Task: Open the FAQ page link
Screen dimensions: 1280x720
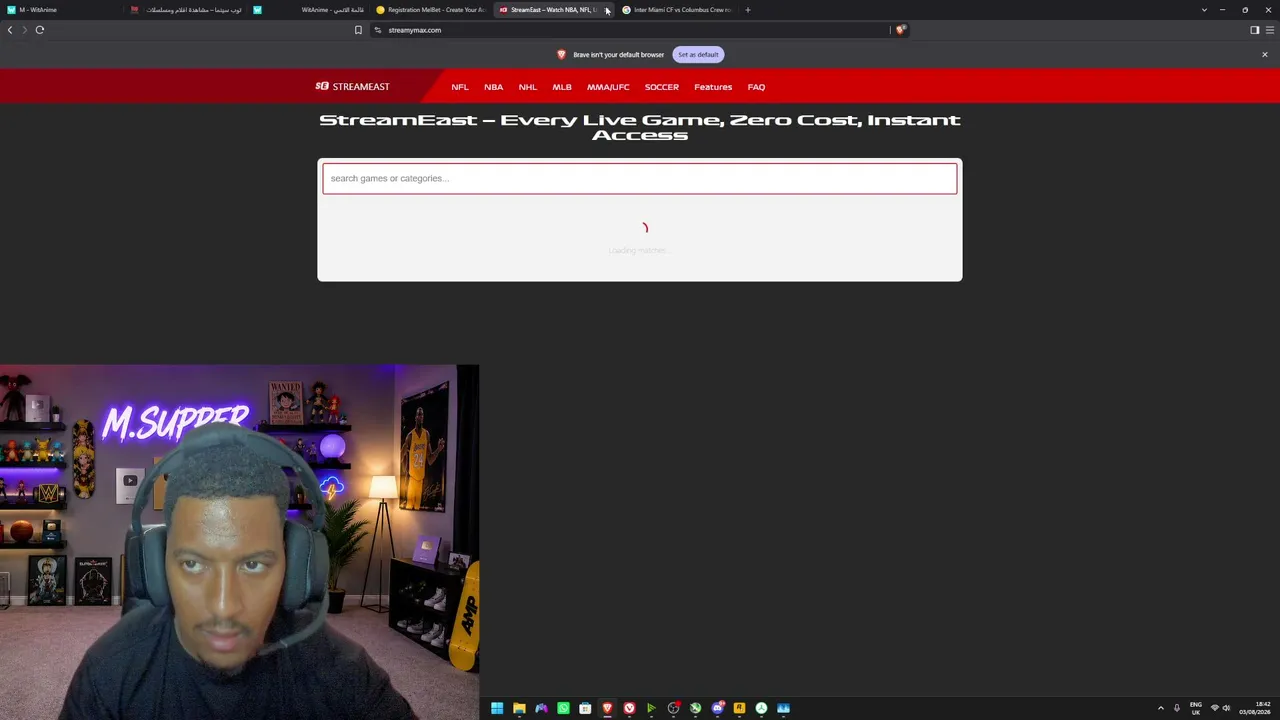Action: click(x=756, y=87)
